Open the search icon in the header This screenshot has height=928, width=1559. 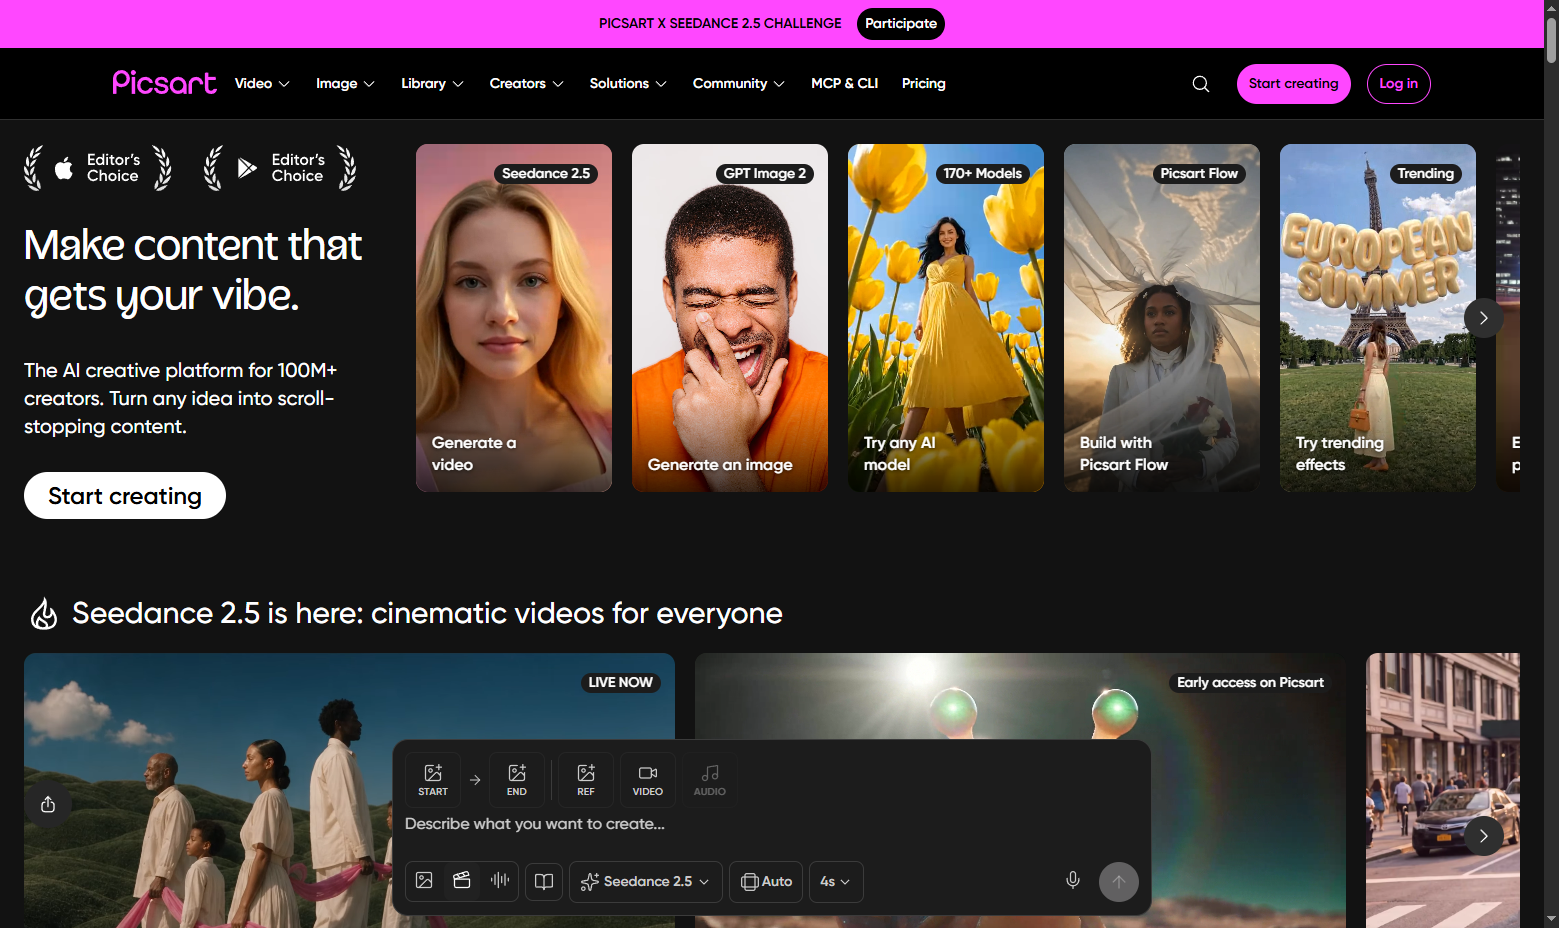[x=1201, y=84]
